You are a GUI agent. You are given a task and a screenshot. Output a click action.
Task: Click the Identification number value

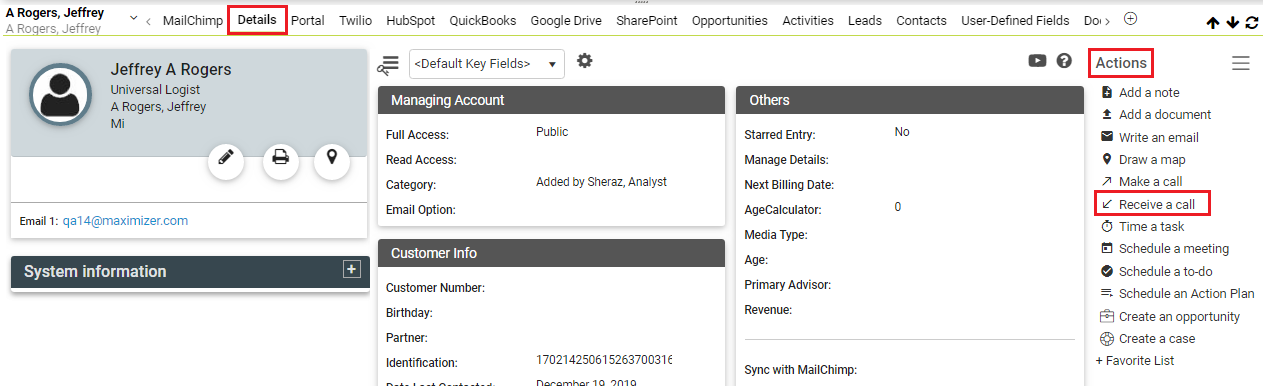[603, 360]
